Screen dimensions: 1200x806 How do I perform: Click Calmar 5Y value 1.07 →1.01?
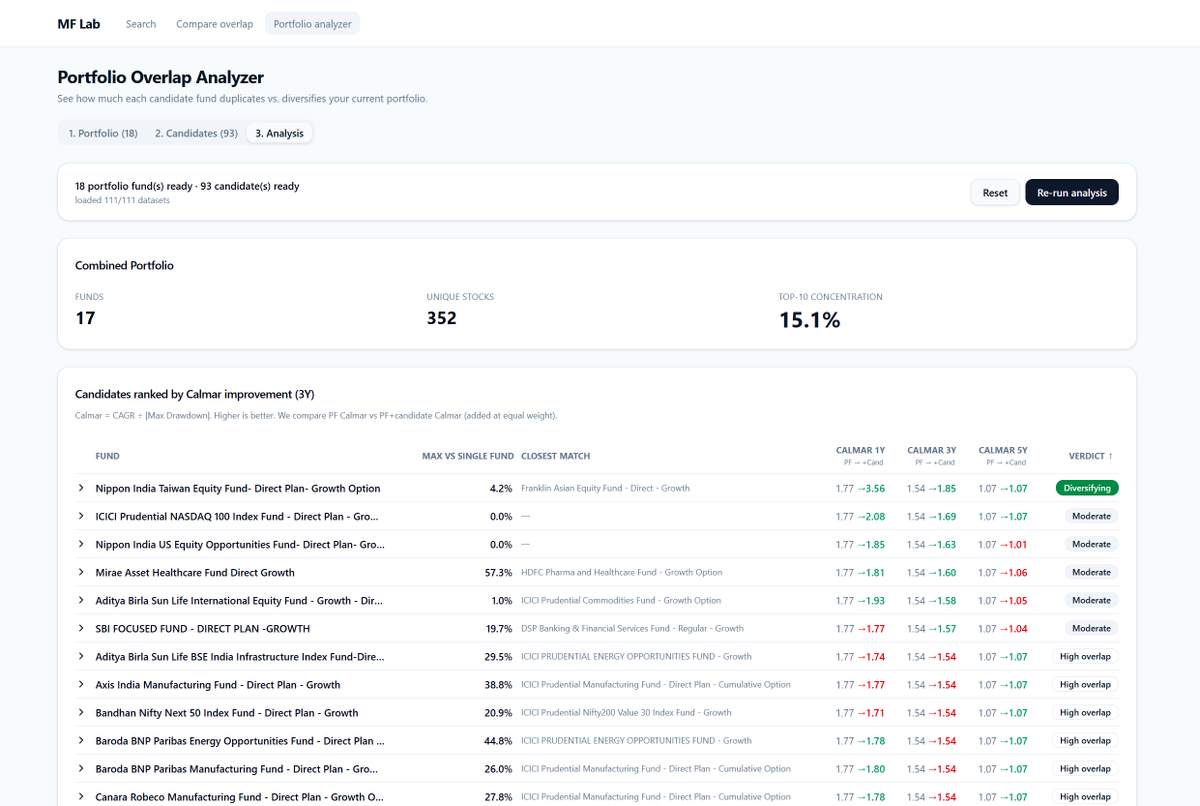pyautogui.click(x=1002, y=544)
